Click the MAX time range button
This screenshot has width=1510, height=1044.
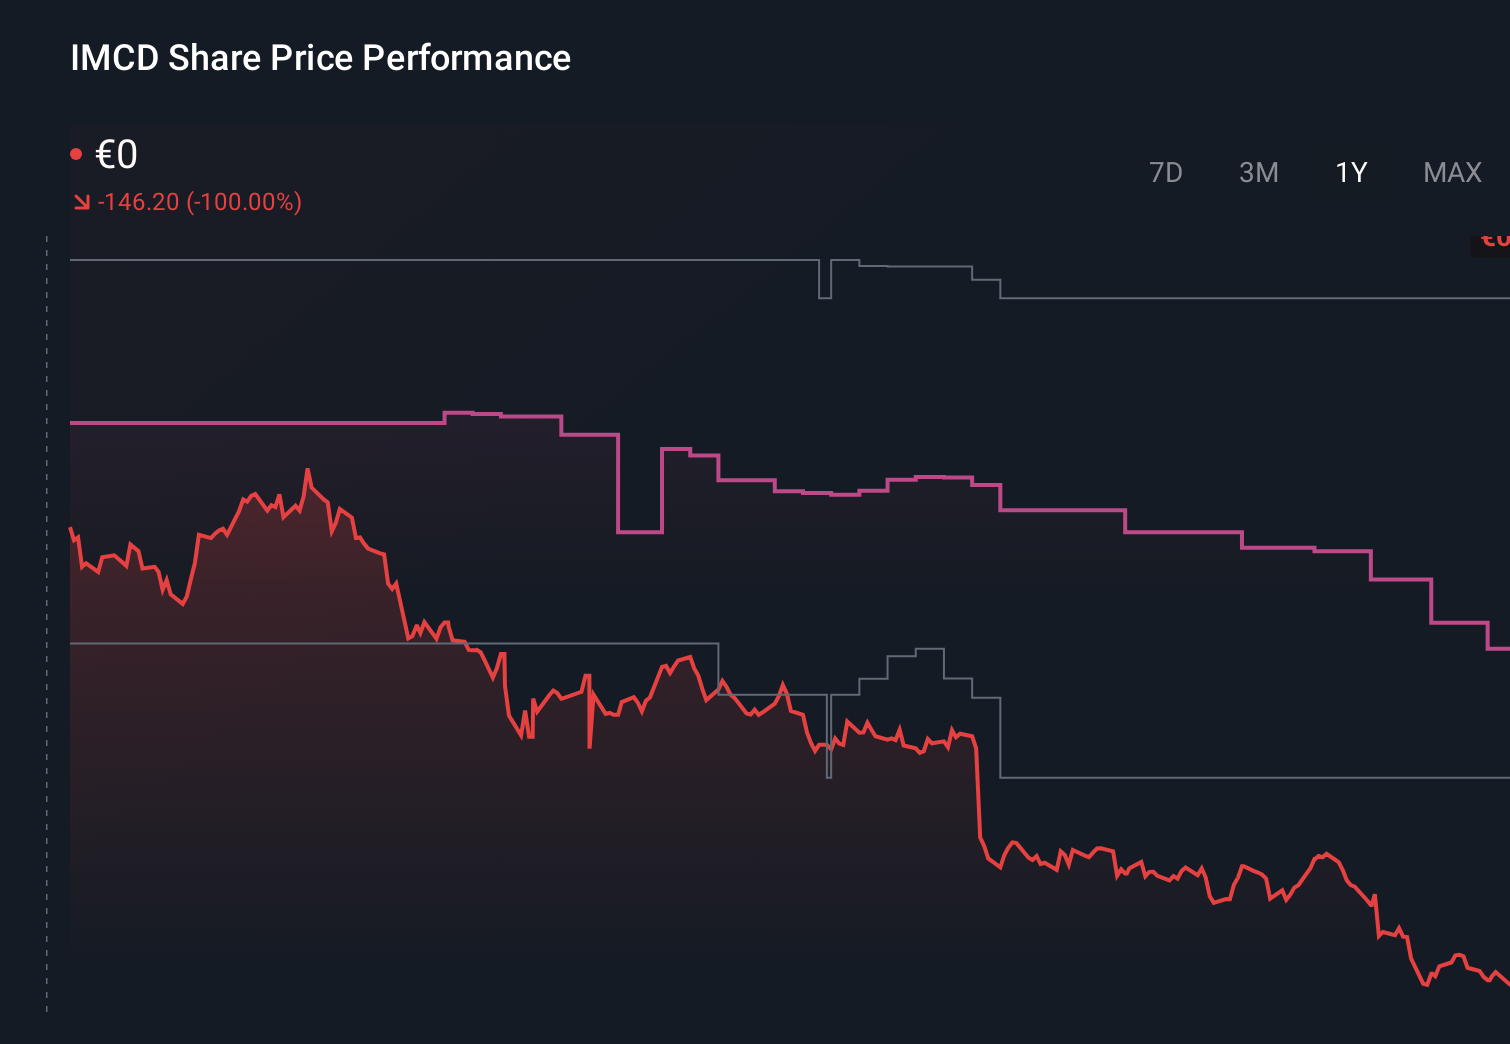tap(1452, 172)
